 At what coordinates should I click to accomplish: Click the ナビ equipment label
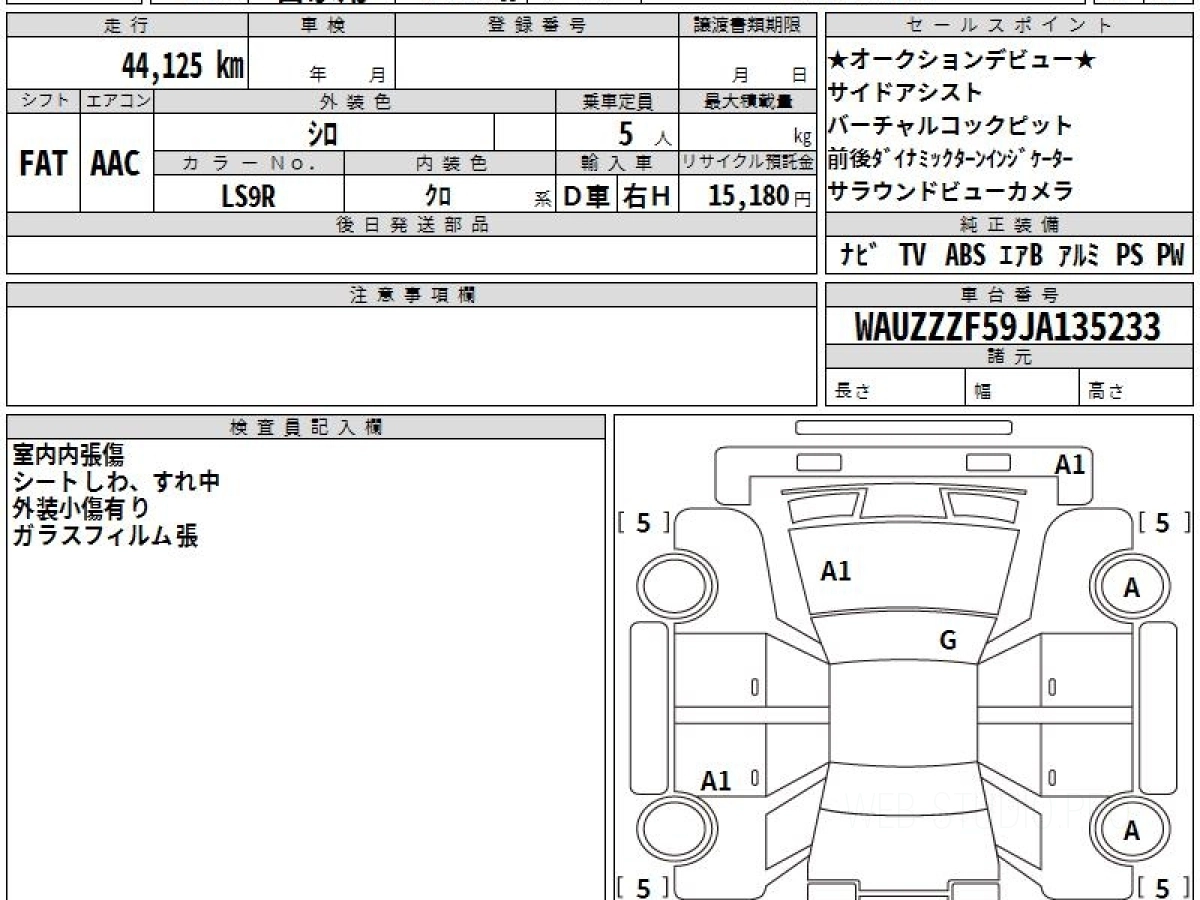(x=859, y=255)
